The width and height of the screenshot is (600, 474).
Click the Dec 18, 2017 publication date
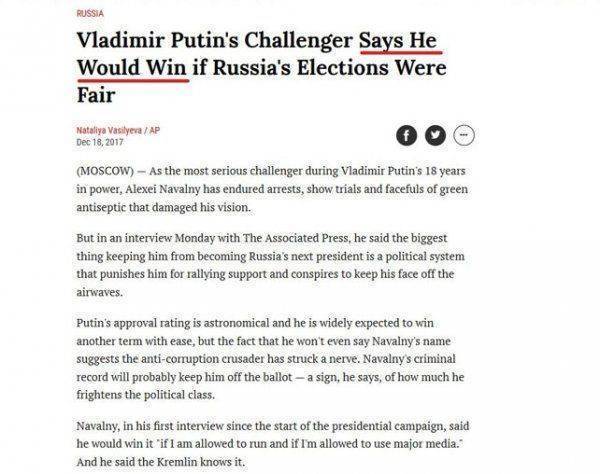pos(97,144)
